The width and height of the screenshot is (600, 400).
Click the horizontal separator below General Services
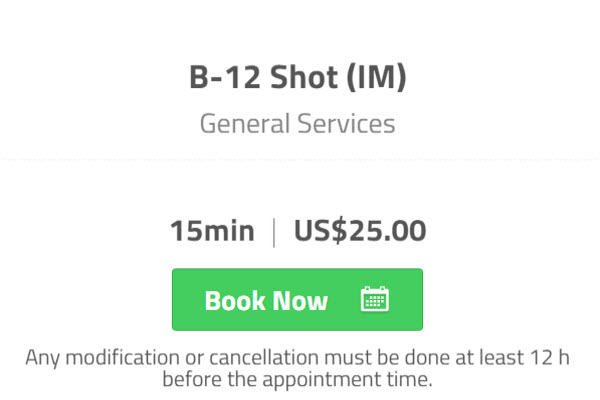tap(300, 158)
